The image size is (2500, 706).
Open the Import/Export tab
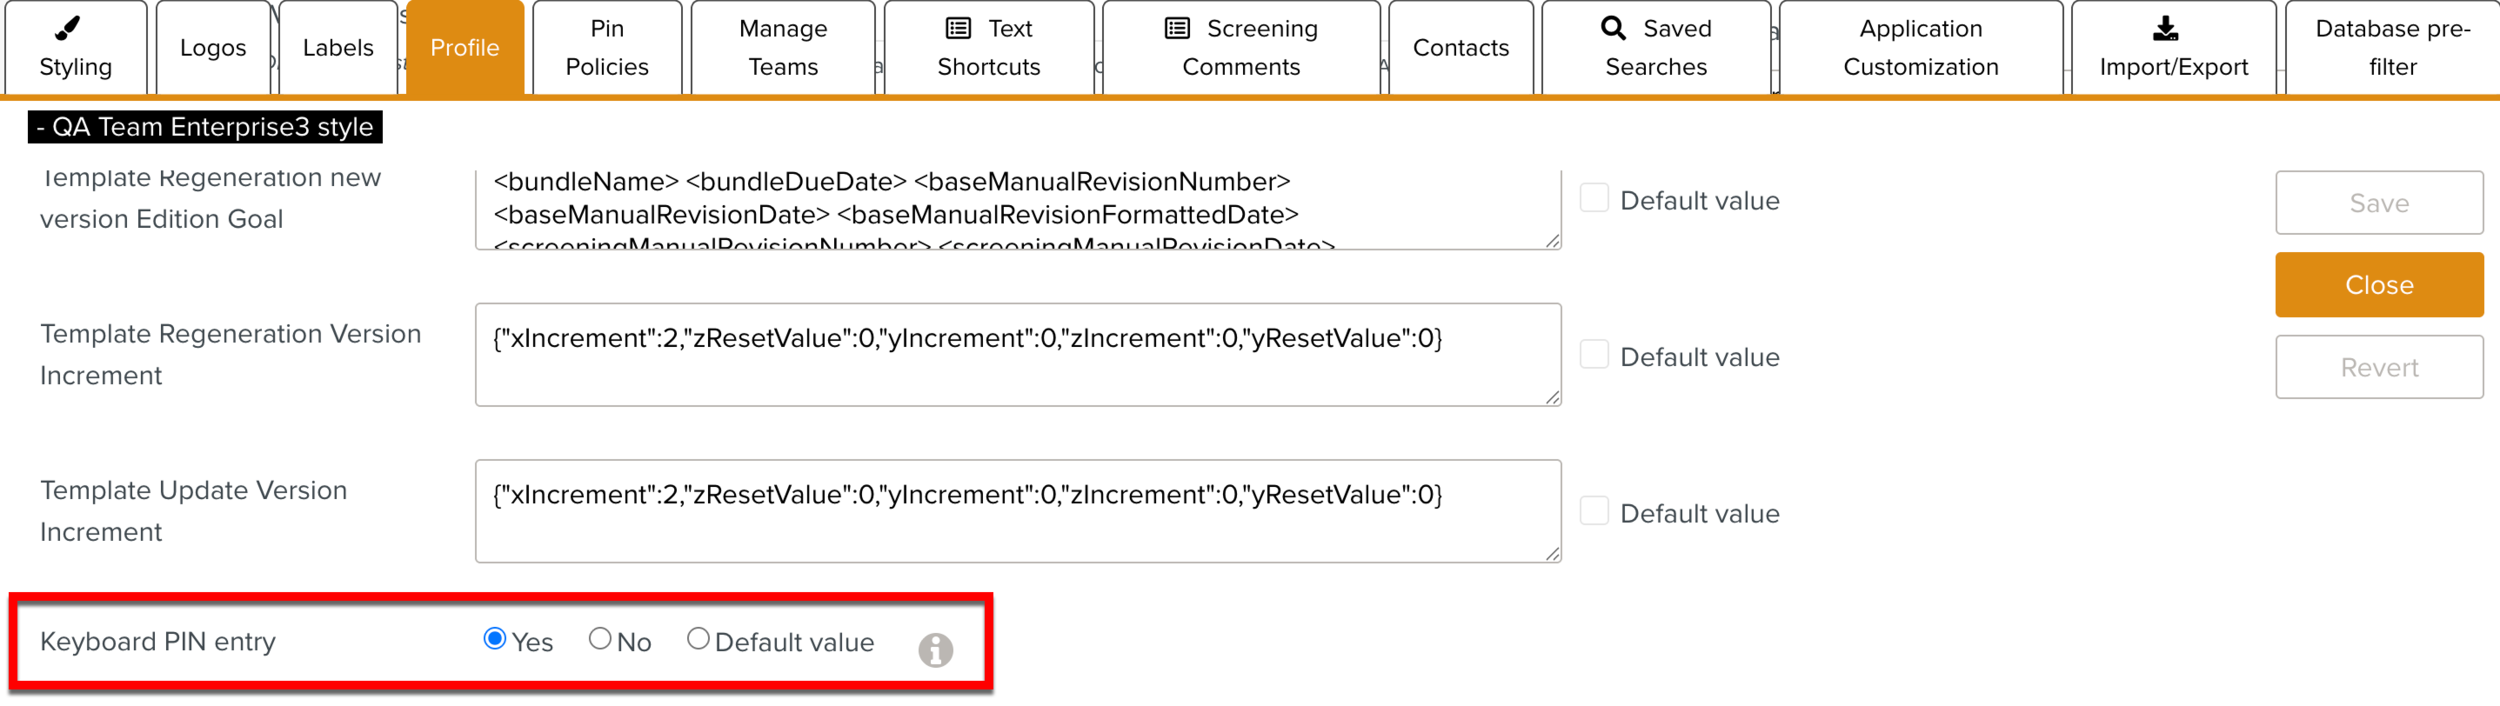click(x=2174, y=47)
